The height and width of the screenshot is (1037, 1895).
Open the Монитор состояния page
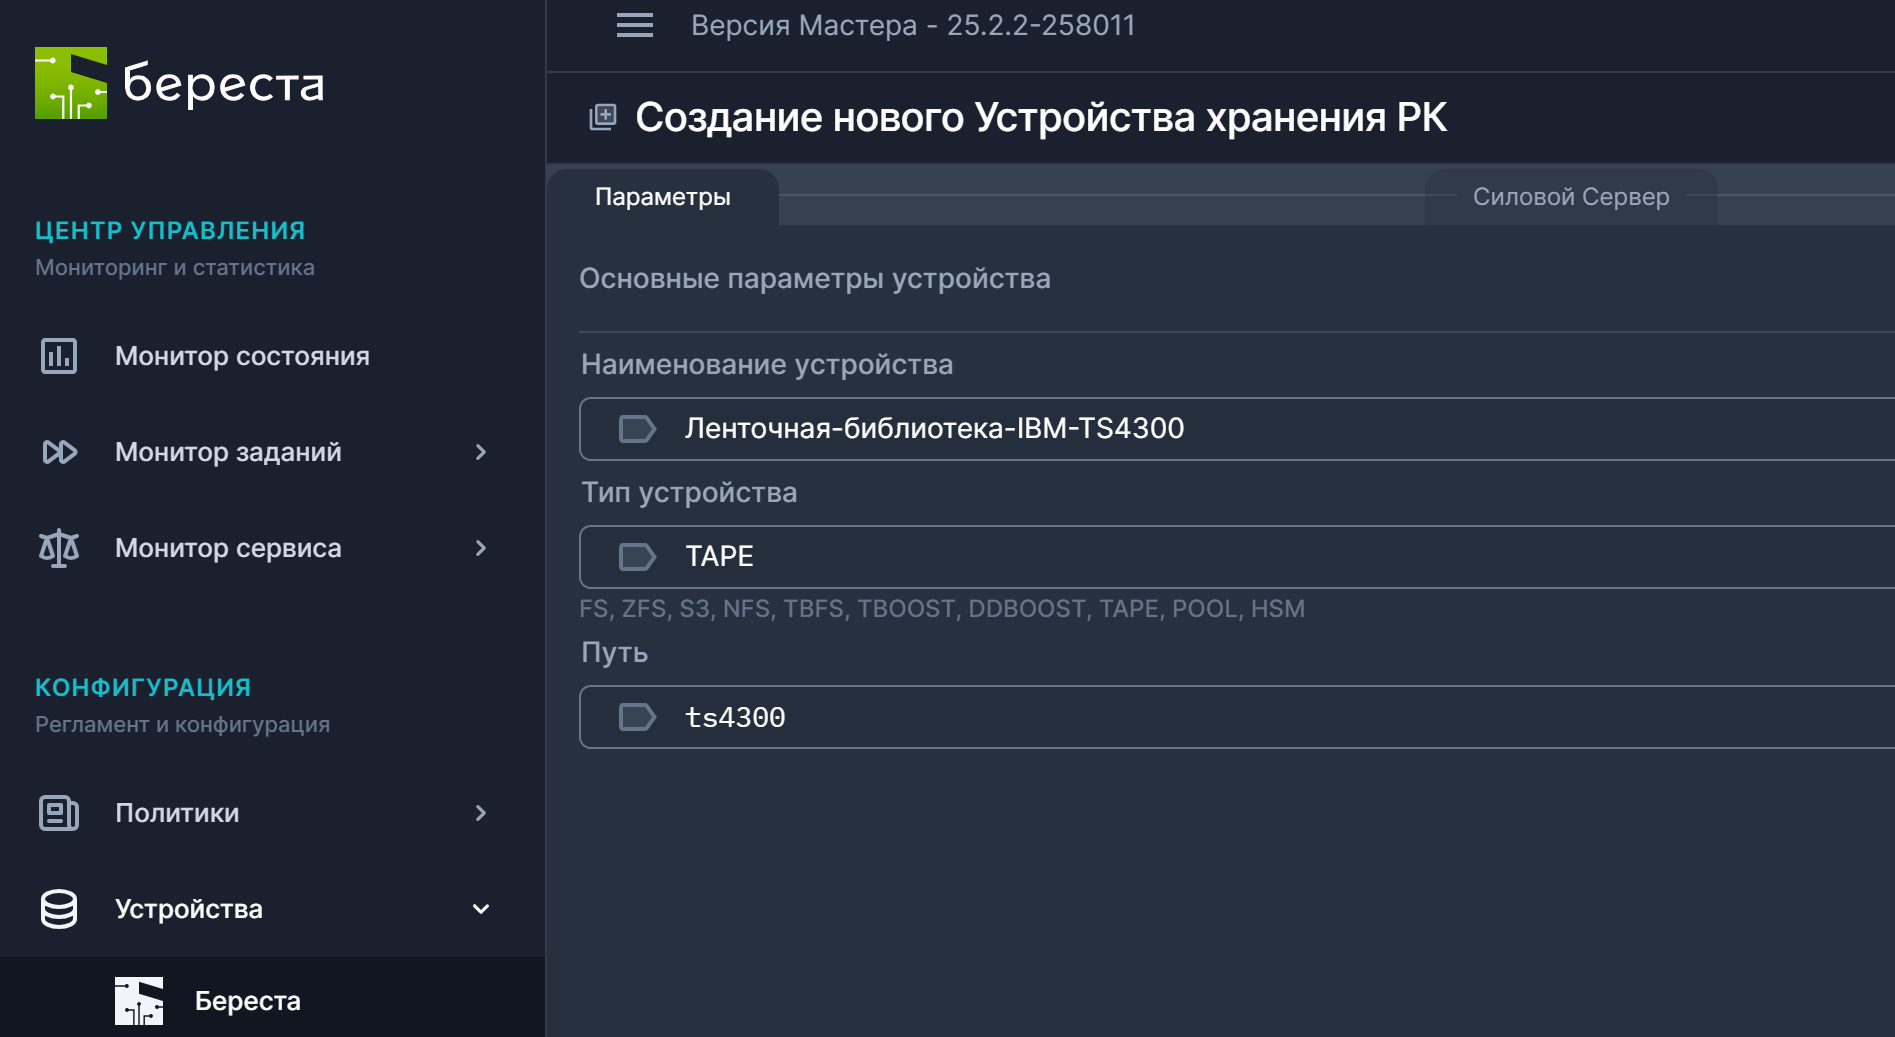[x=241, y=356]
